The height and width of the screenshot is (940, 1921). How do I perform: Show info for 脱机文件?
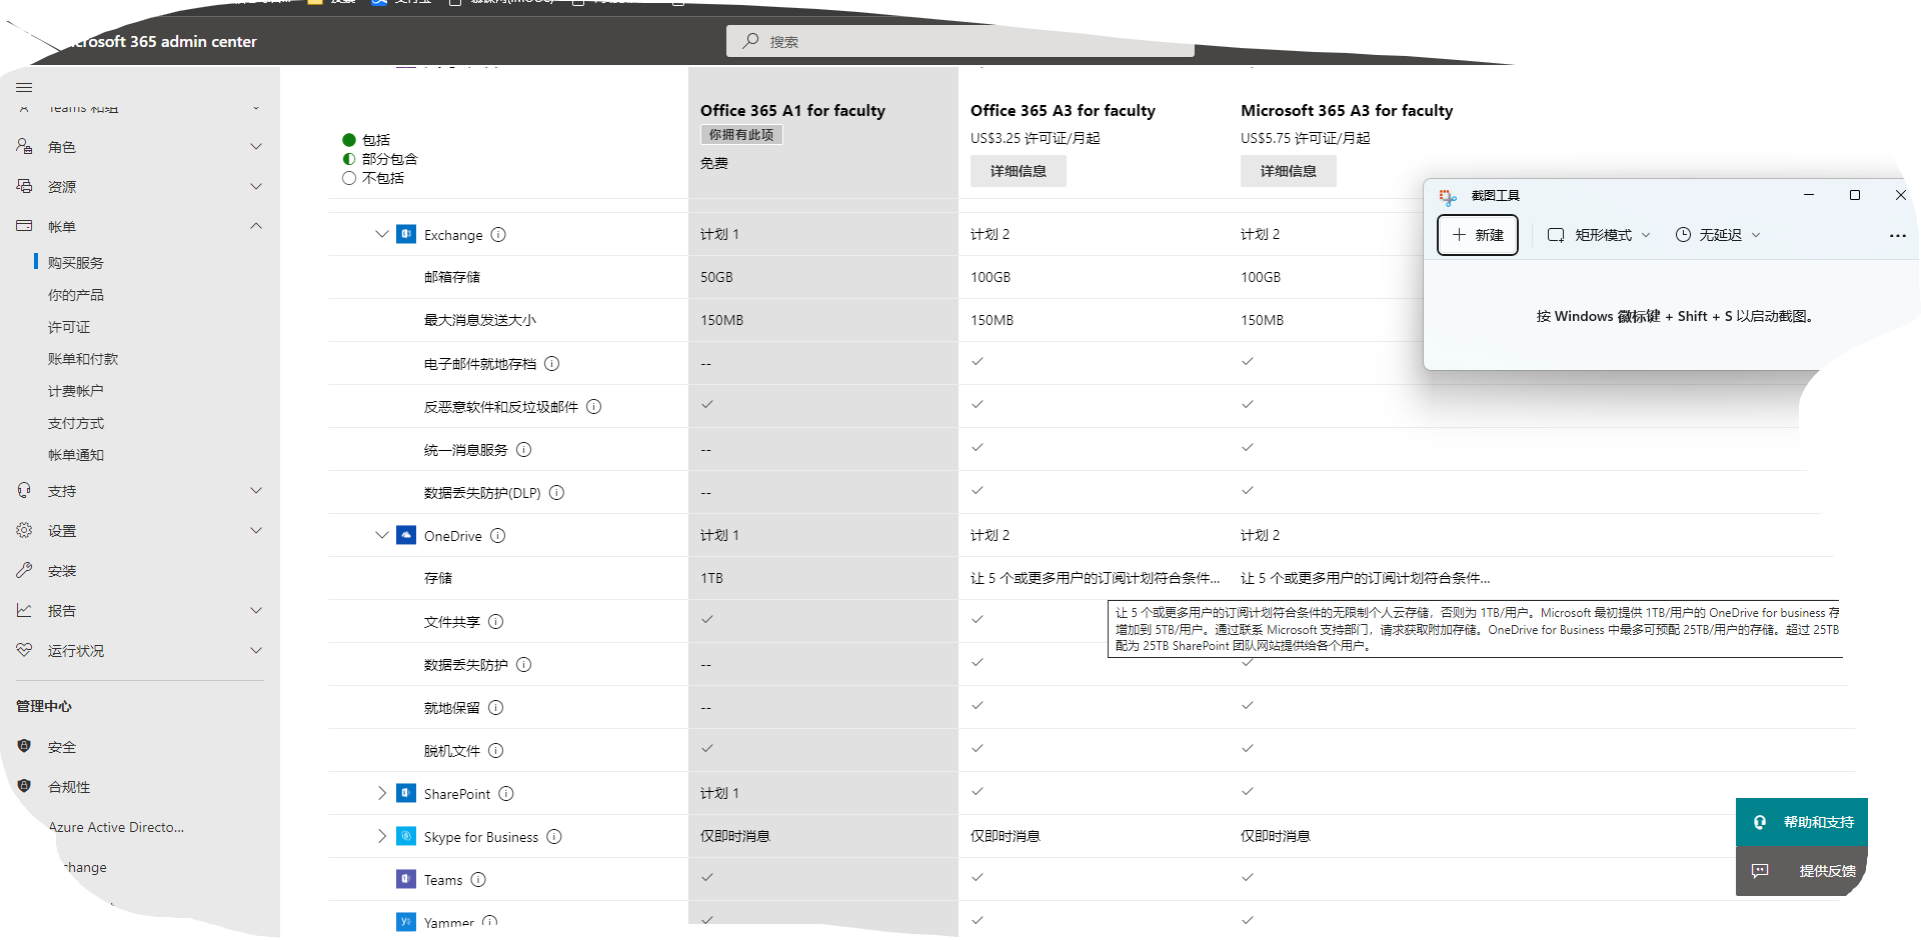click(x=496, y=751)
